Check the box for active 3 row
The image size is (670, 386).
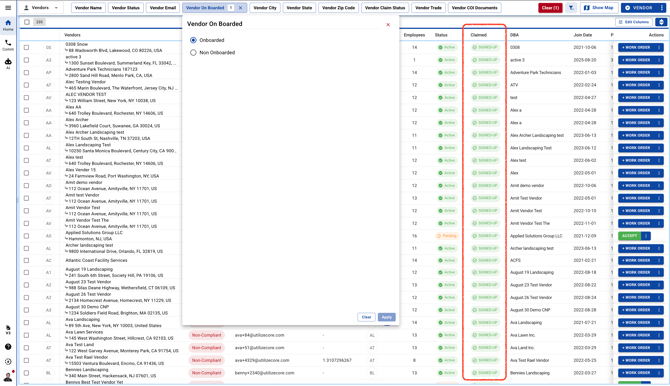(26, 60)
